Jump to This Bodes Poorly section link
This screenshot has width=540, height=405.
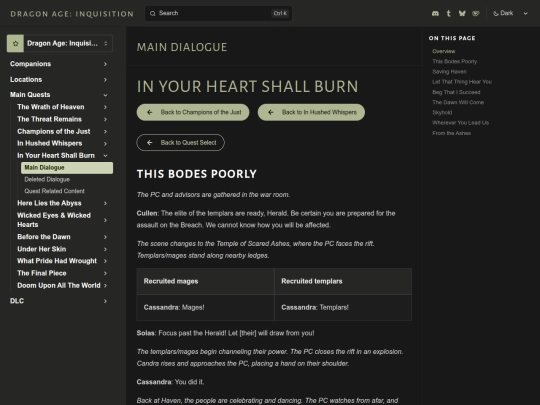click(455, 62)
